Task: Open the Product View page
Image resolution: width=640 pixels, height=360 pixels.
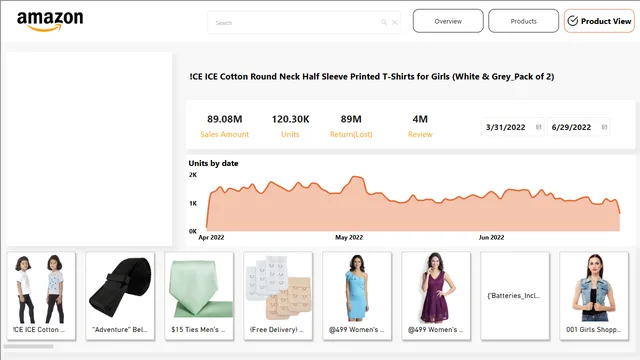Action: [x=599, y=21]
